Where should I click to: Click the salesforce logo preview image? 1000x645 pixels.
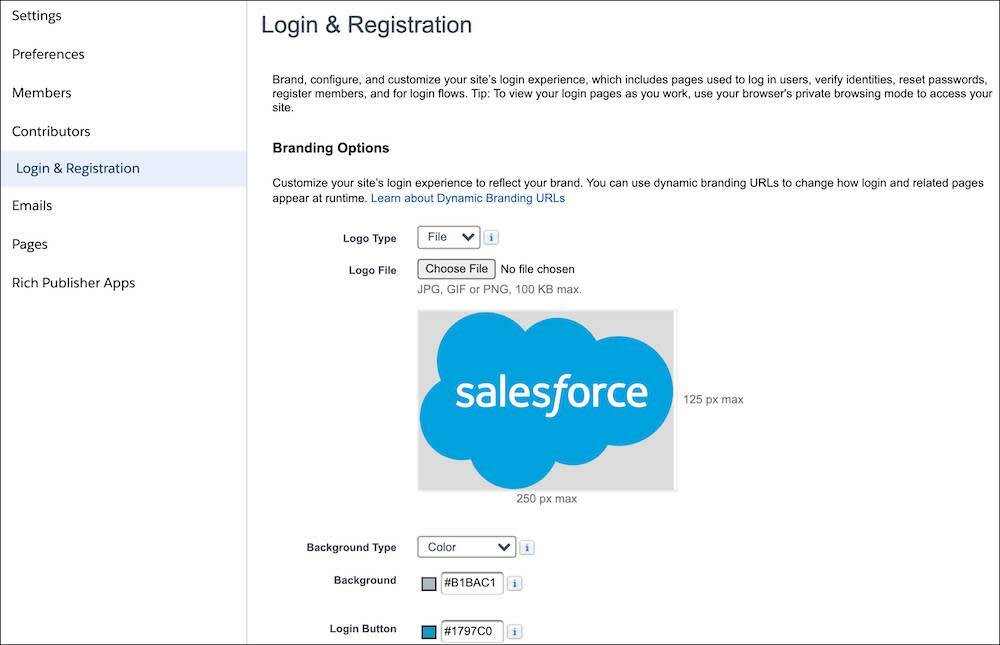pyautogui.click(x=546, y=398)
